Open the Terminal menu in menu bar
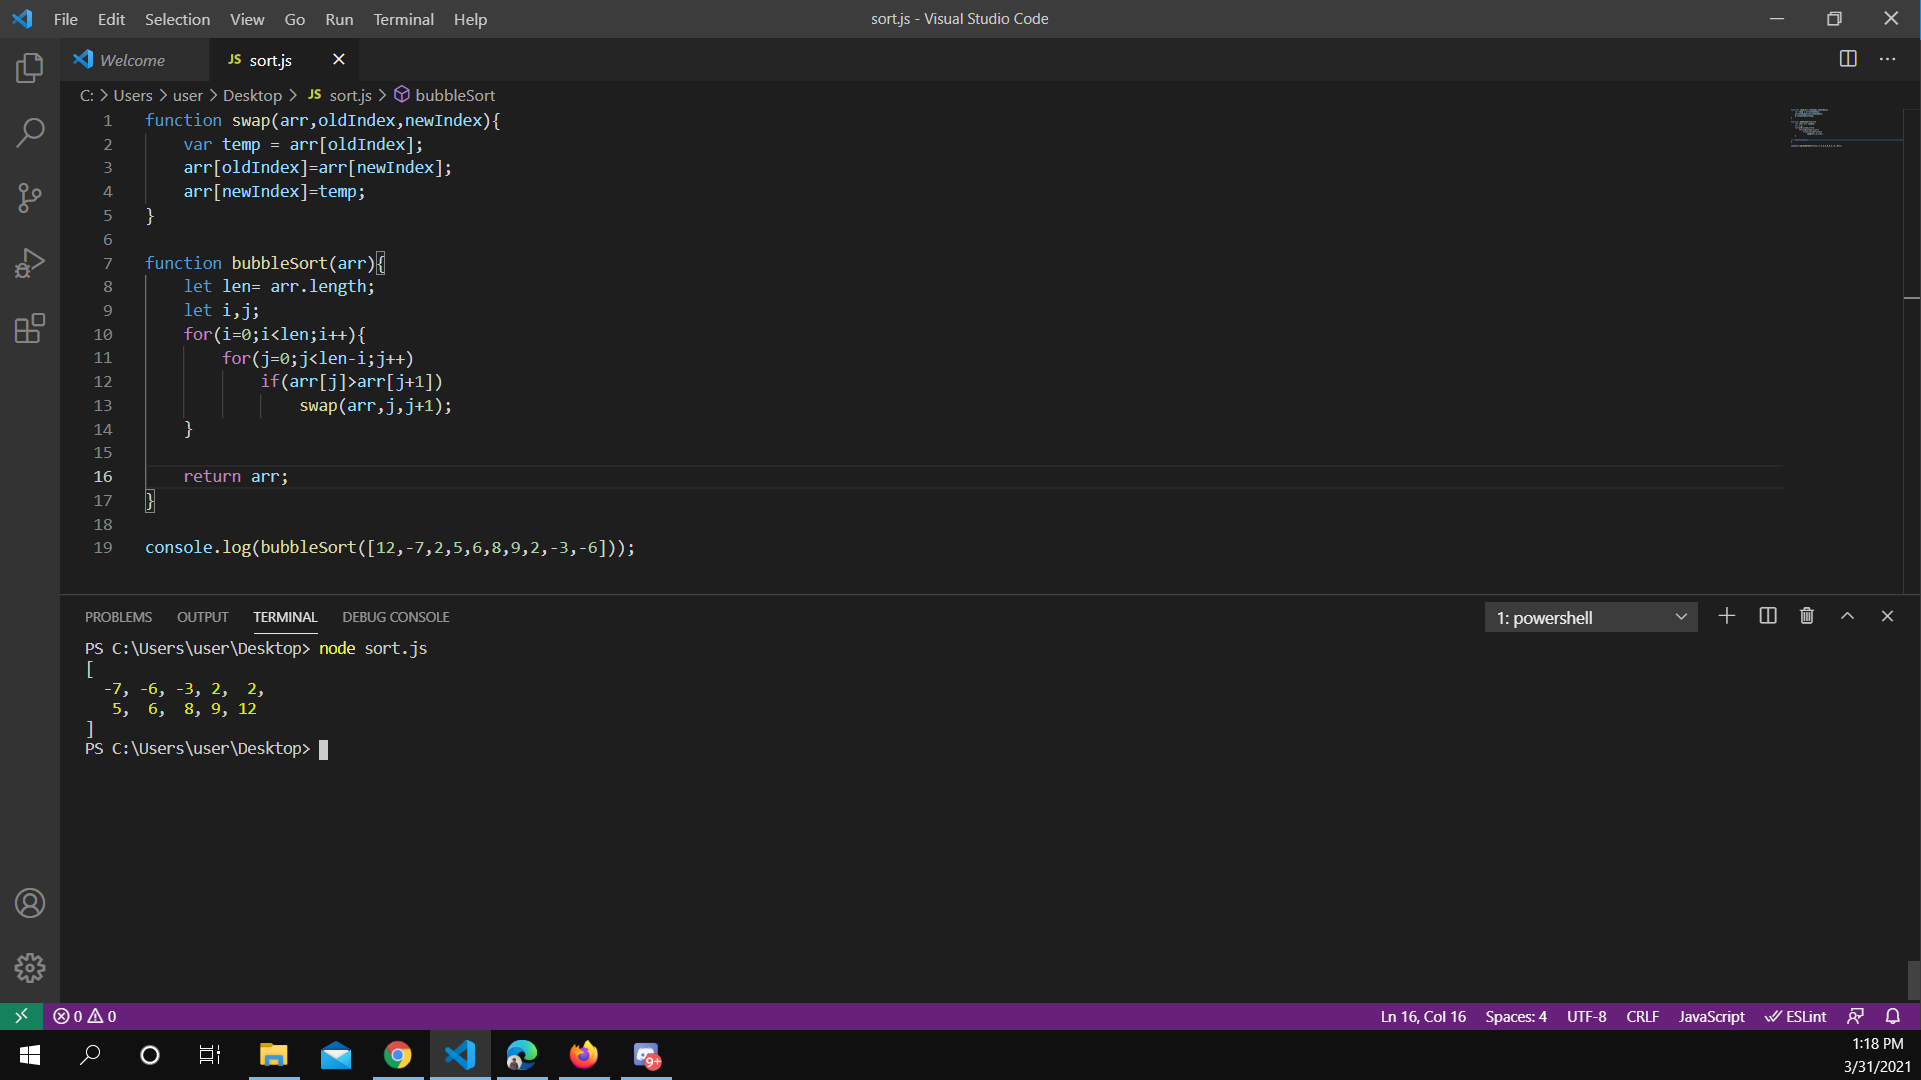This screenshot has height=1080, width=1921. click(403, 19)
